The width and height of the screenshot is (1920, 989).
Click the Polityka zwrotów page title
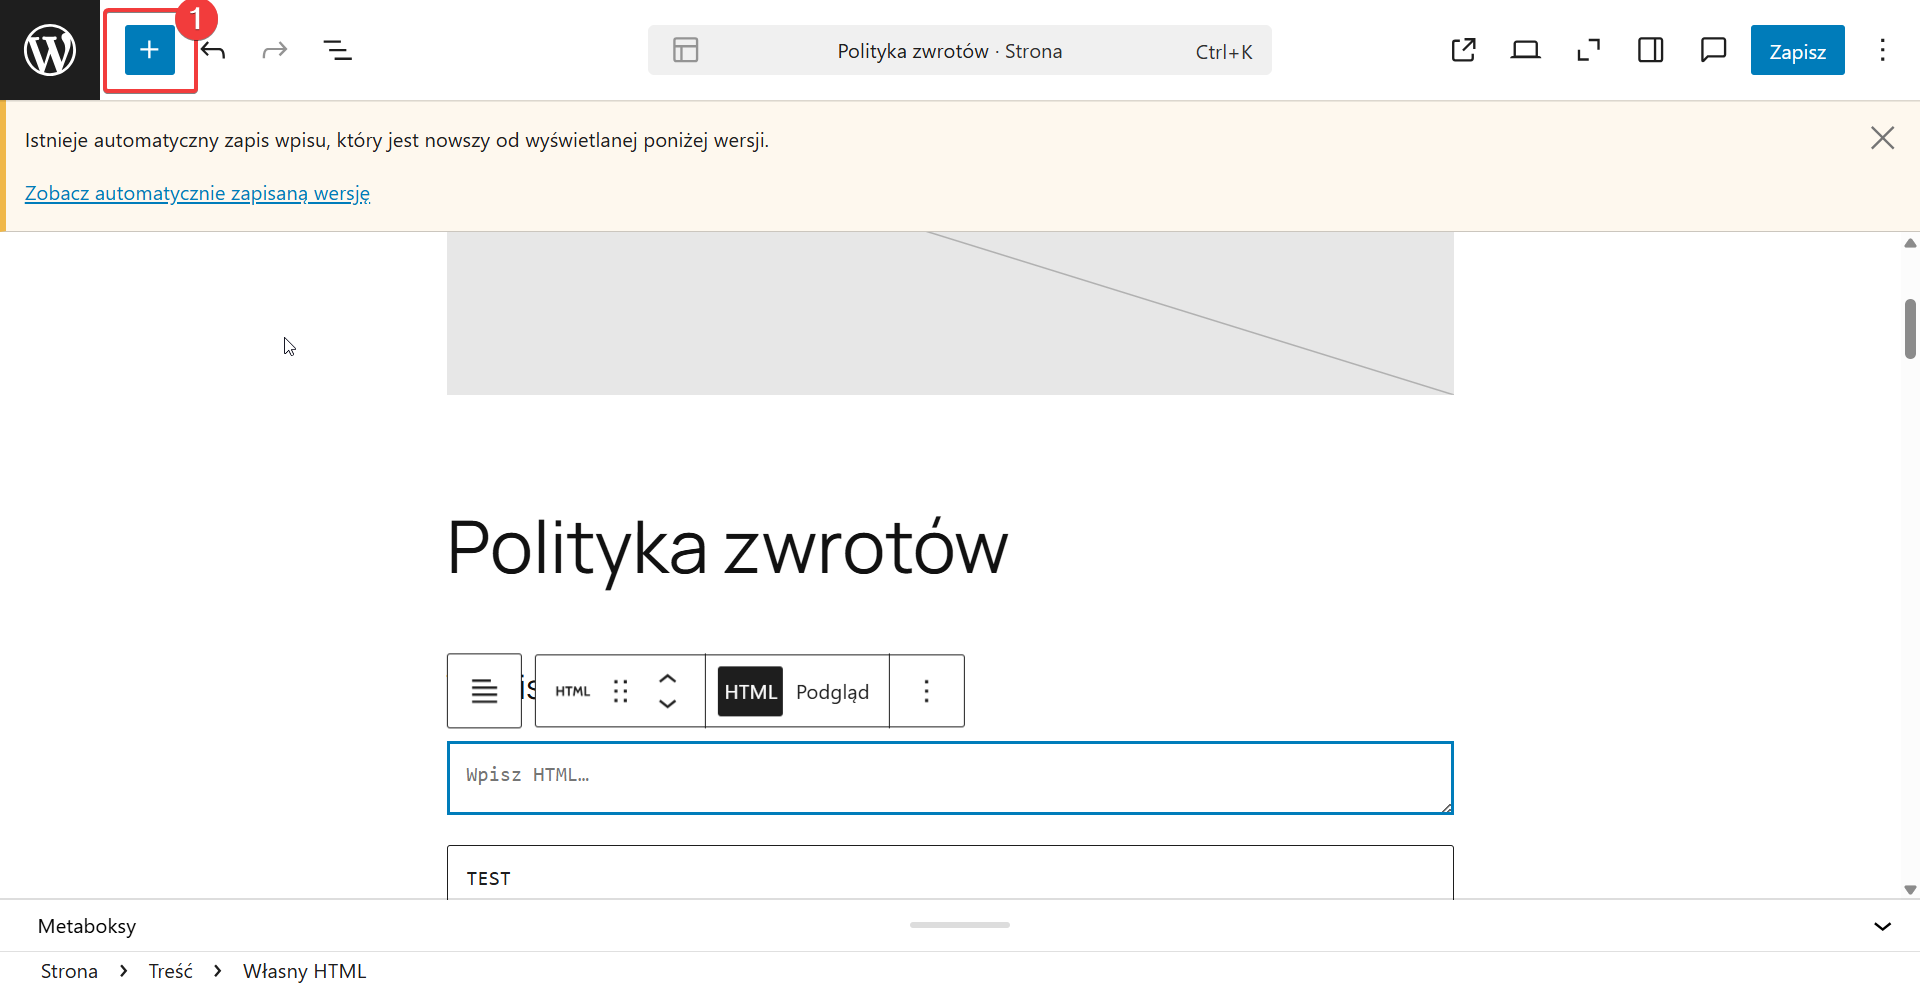(x=727, y=549)
